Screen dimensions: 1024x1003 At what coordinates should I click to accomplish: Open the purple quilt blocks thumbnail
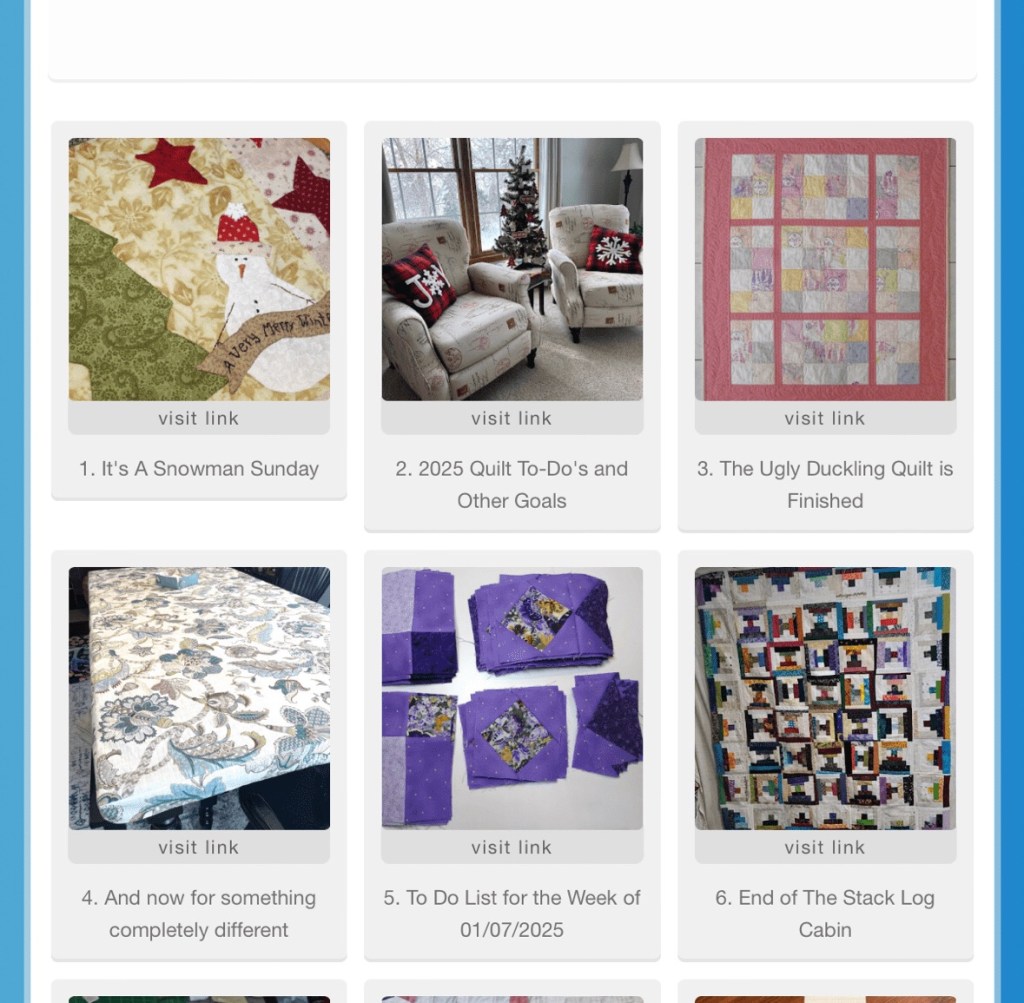click(512, 698)
